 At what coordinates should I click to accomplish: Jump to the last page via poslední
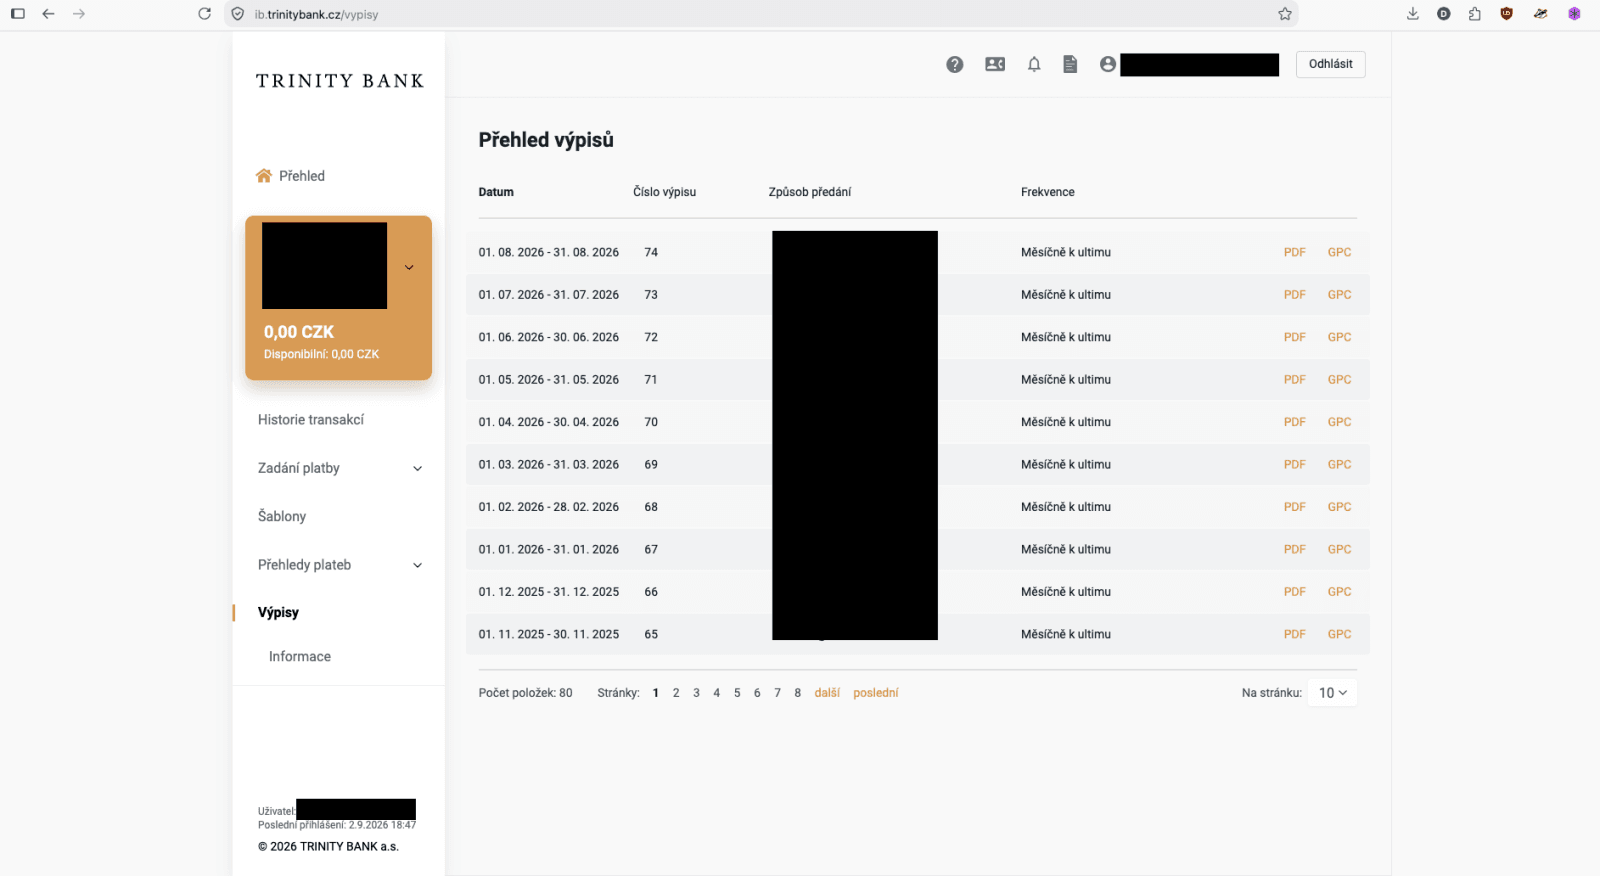coord(876,693)
